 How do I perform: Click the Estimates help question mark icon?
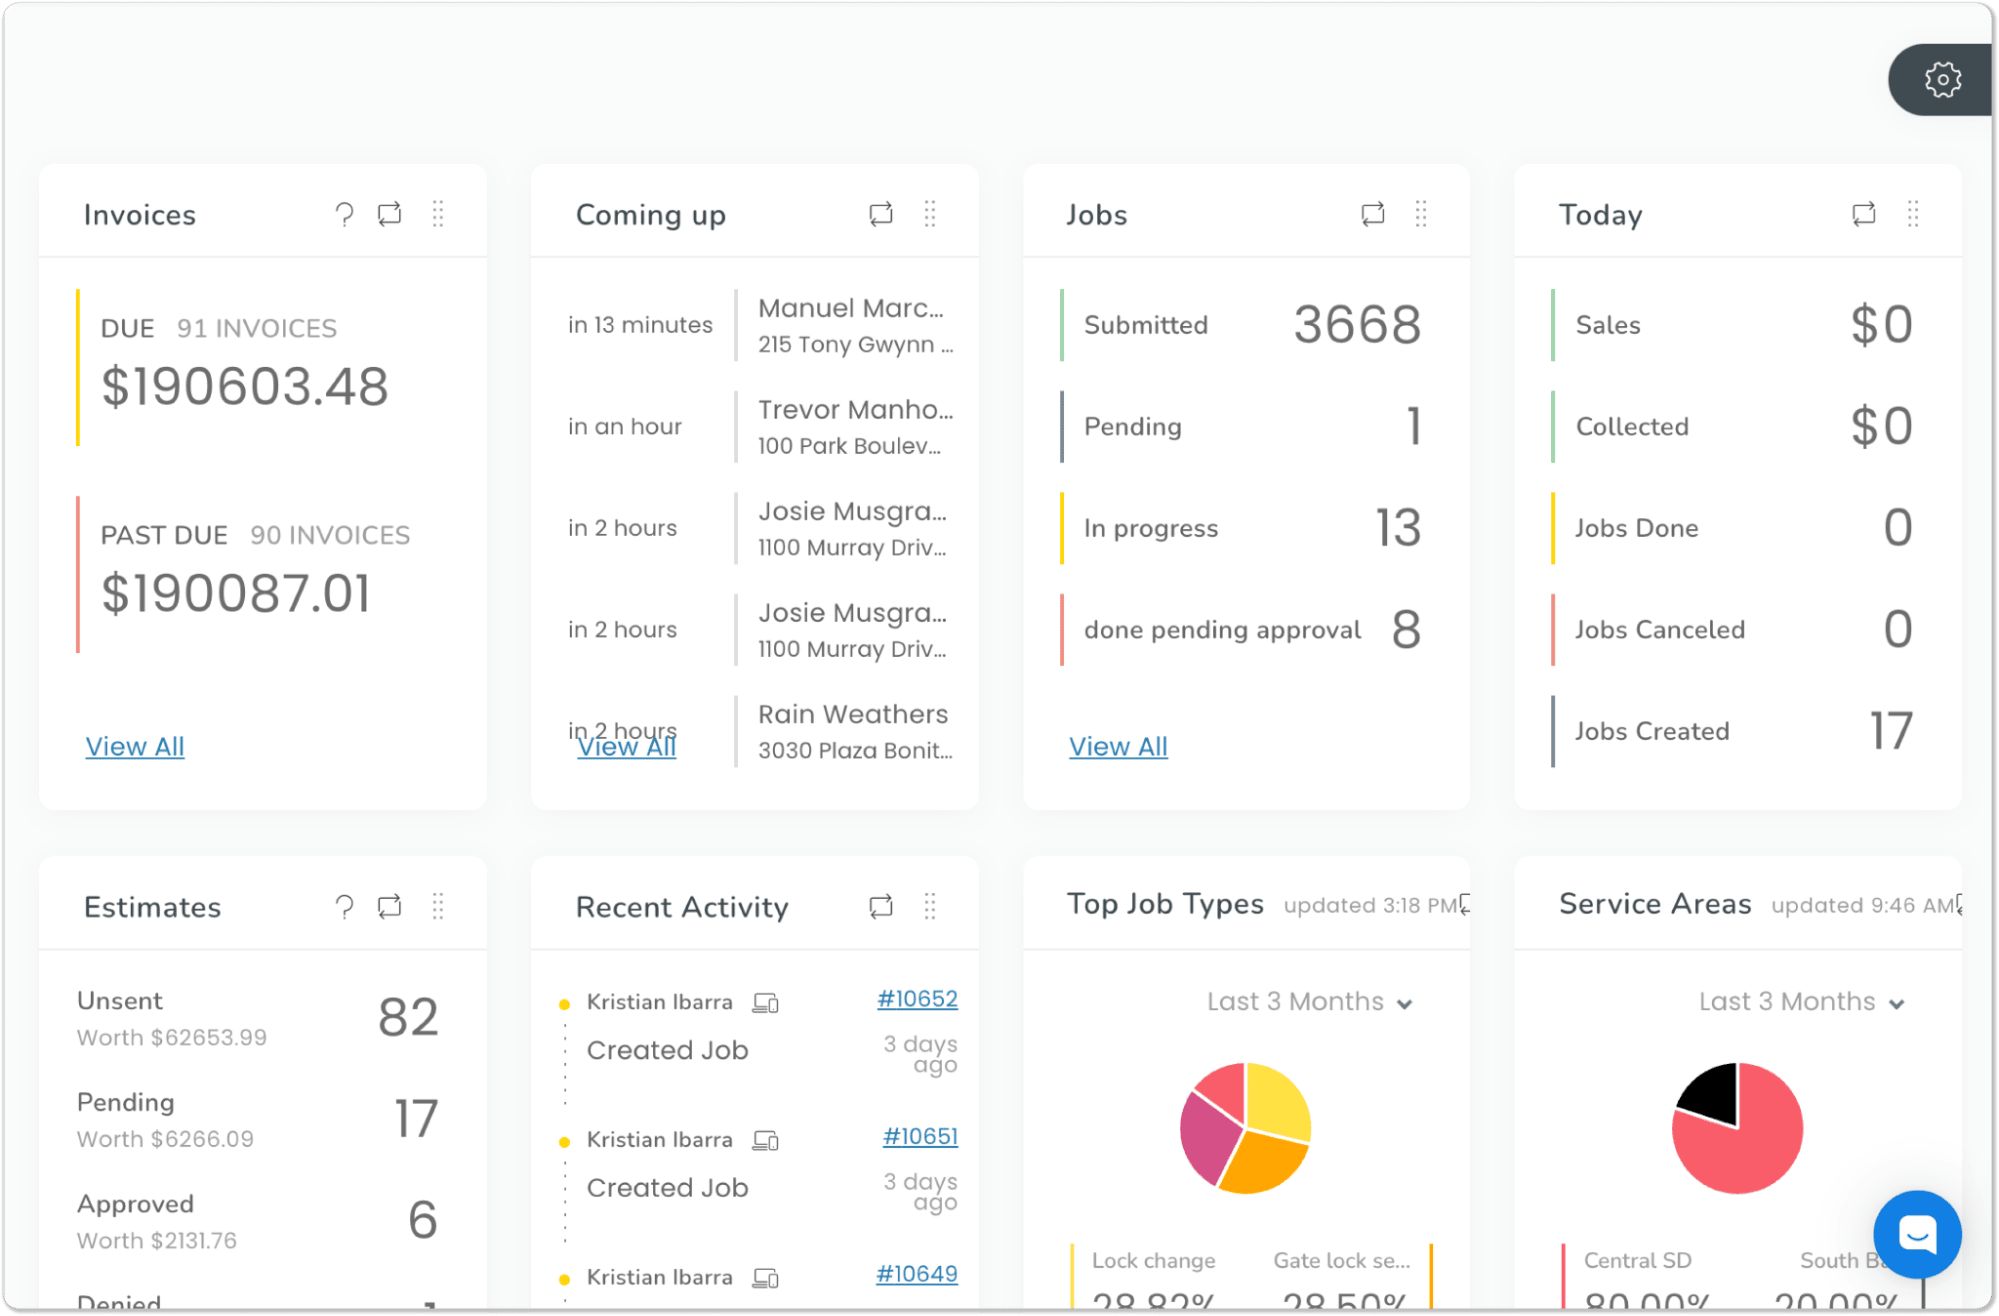(x=344, y=907)
